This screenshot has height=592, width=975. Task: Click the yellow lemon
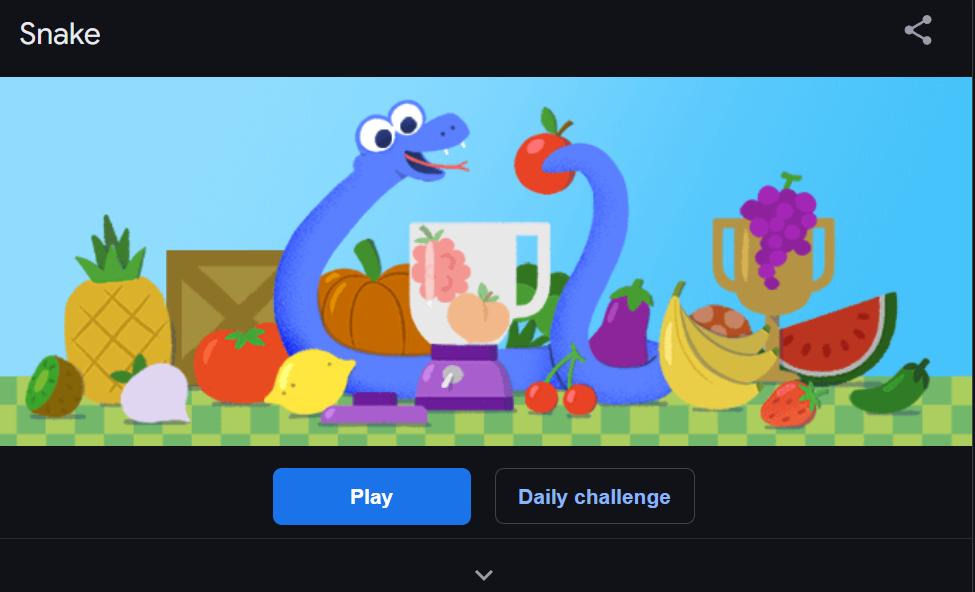[x=309, y=381]
